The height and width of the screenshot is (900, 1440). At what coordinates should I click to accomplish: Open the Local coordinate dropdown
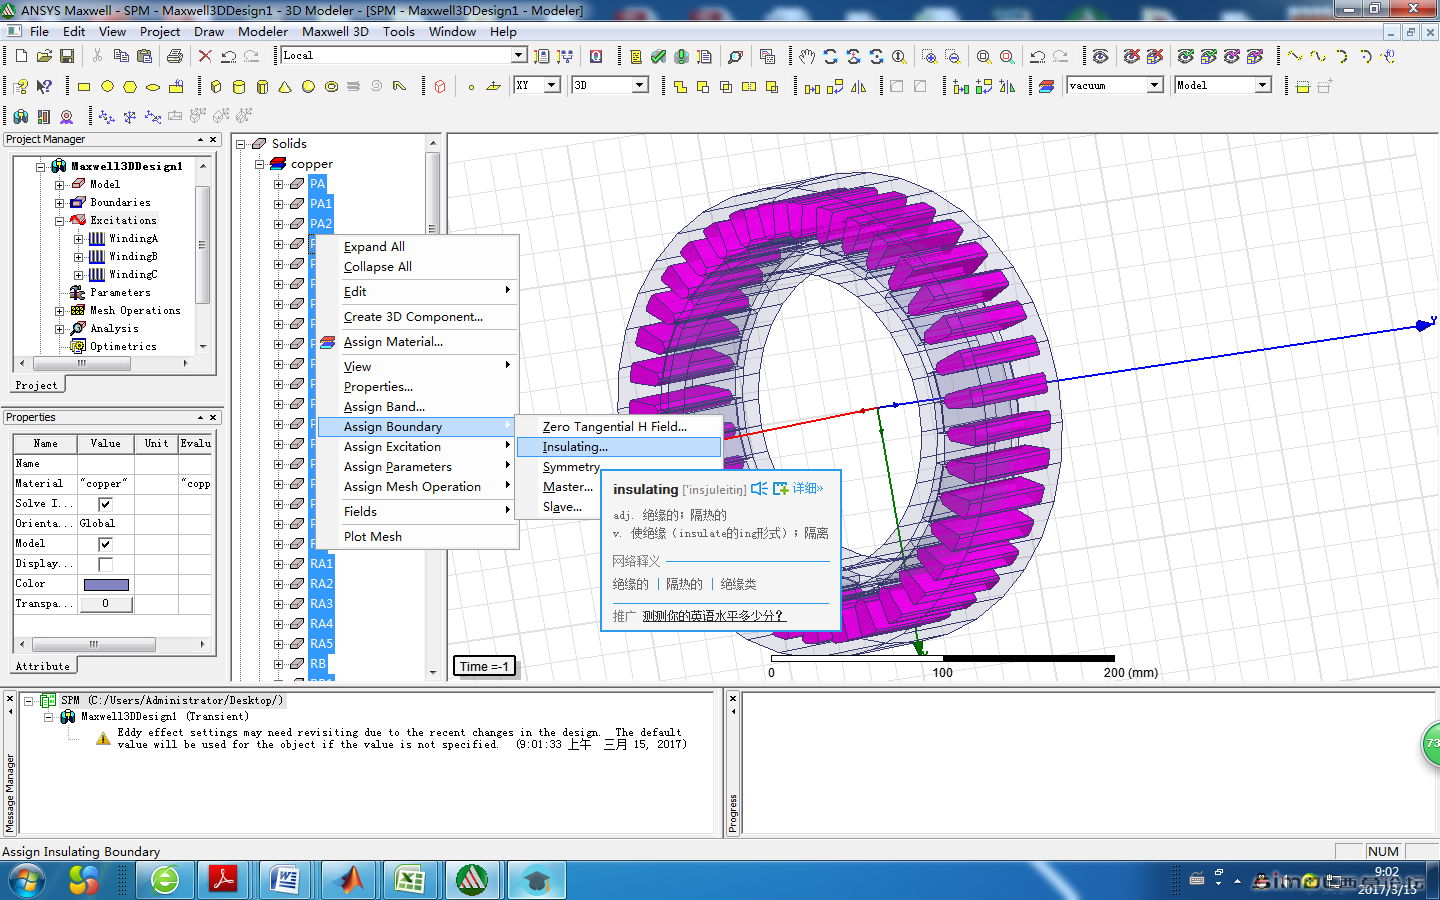click(519, 55)
